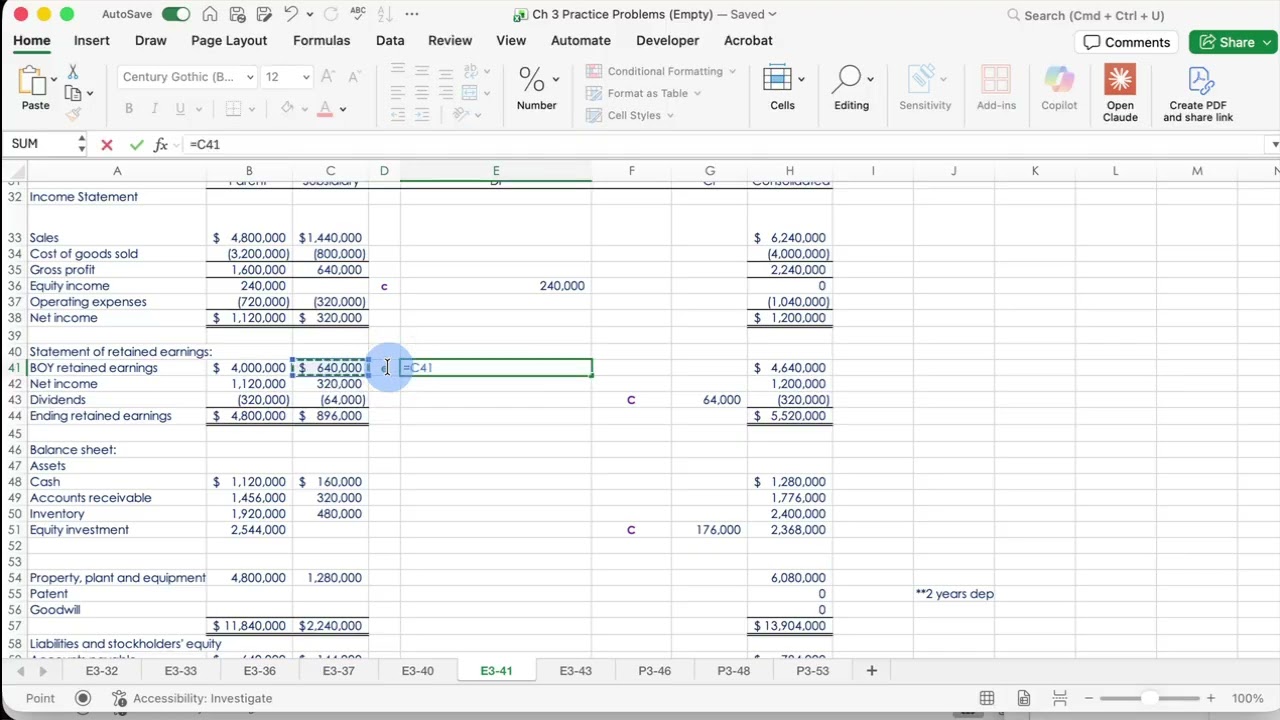Toggle Underline formatting
The image size is (1280, 720).
pos(180,109)
